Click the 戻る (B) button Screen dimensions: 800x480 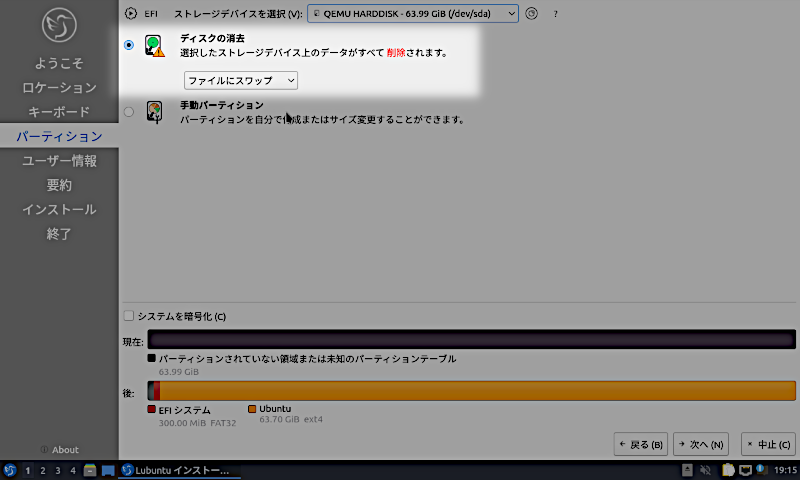tap(641, 444)
